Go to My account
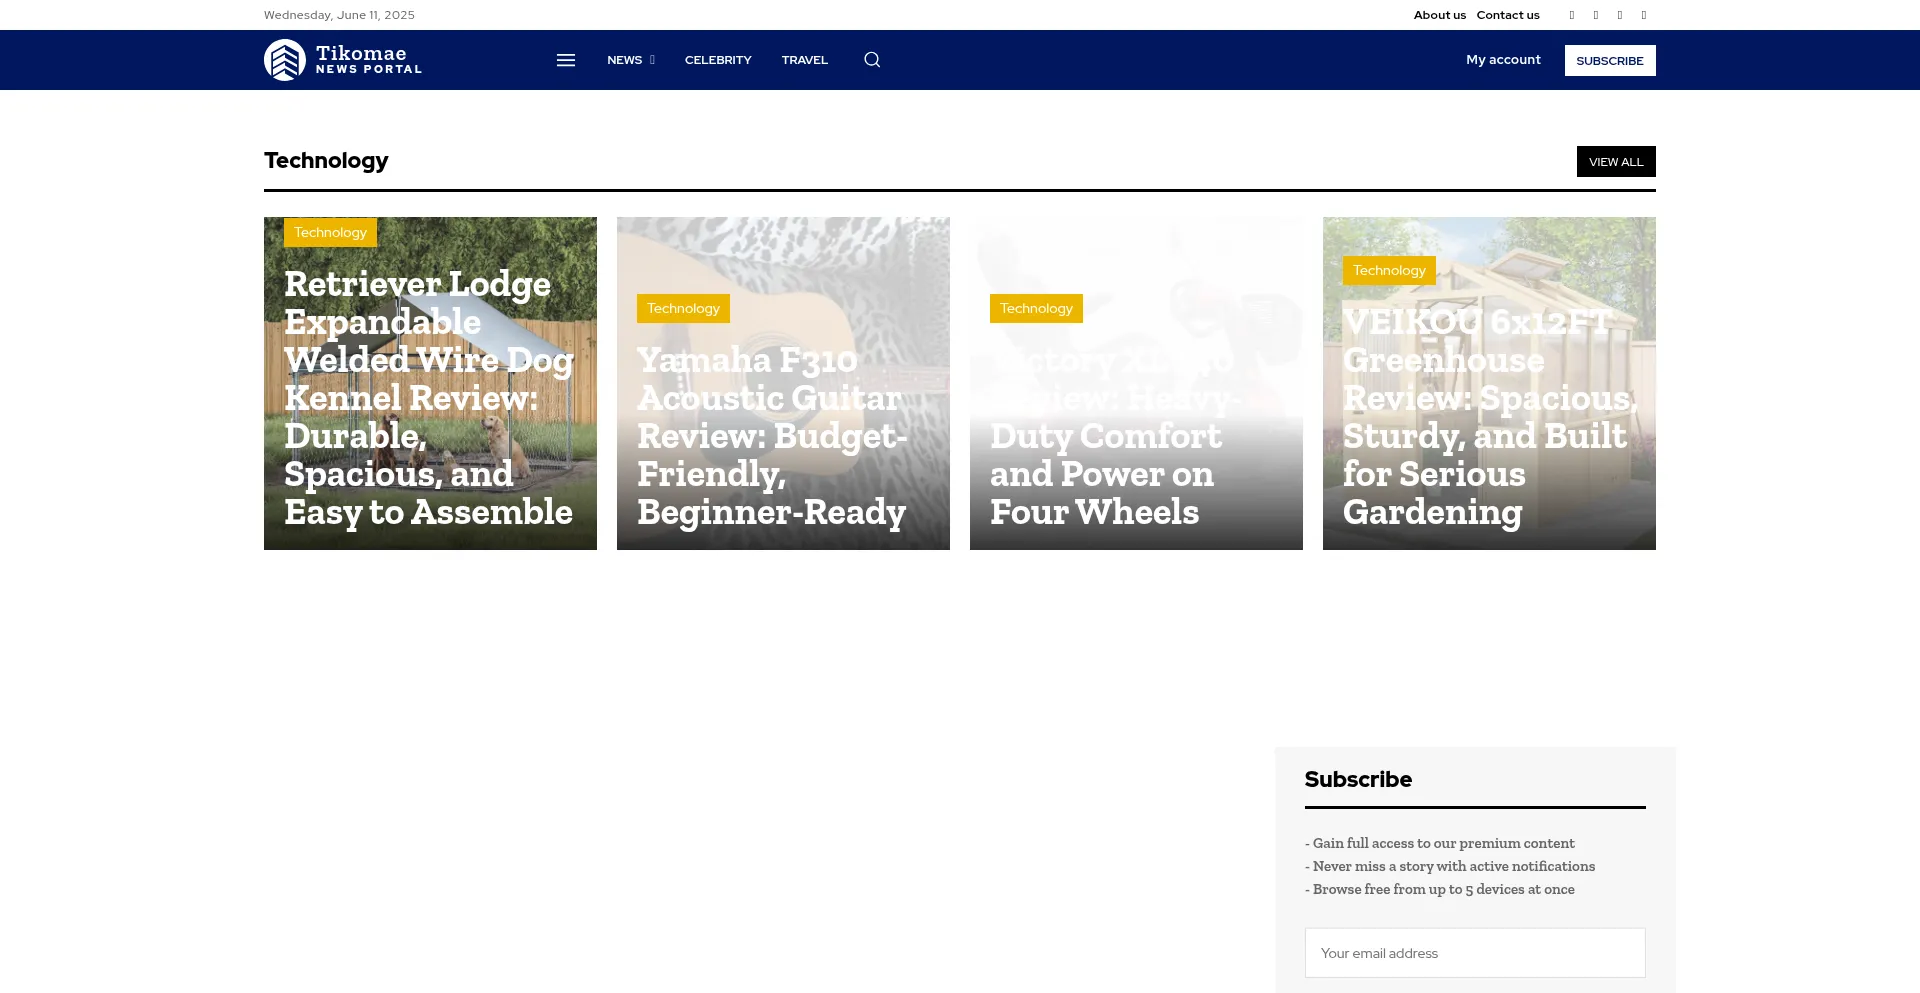 1503,60
